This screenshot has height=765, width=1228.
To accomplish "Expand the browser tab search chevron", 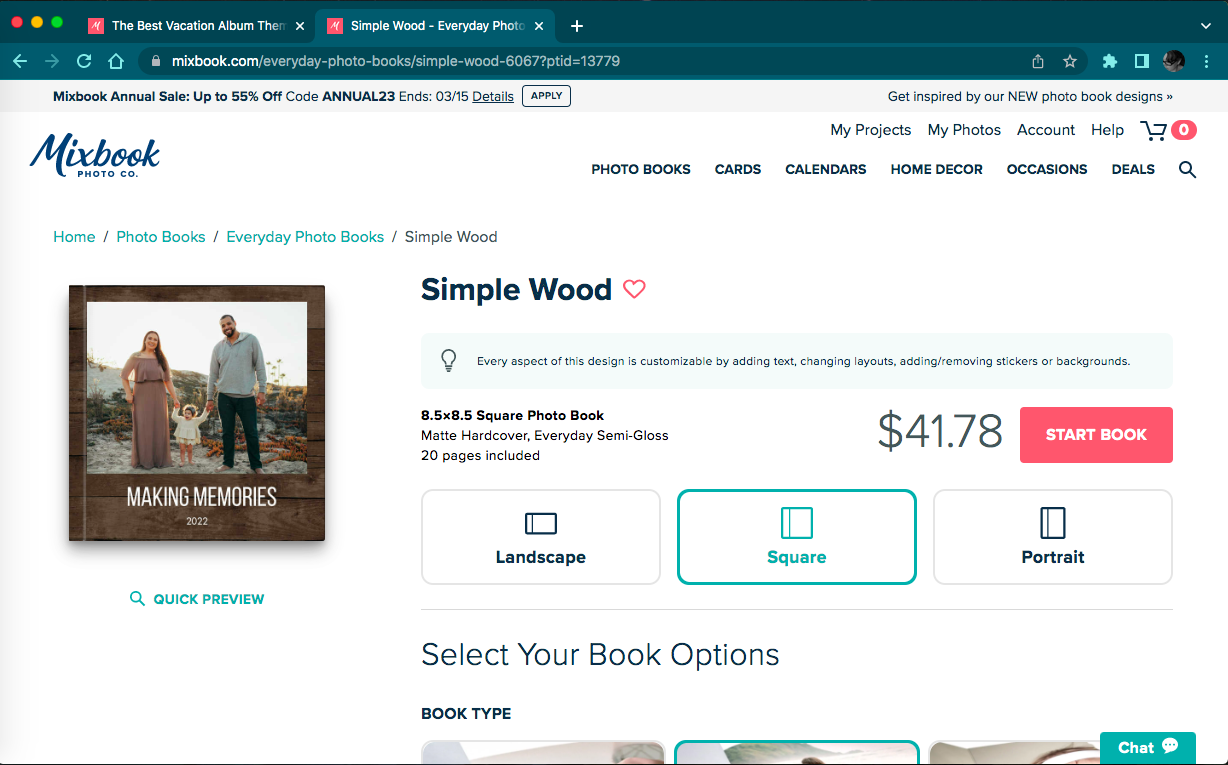I will click(x=1205, y=25).
